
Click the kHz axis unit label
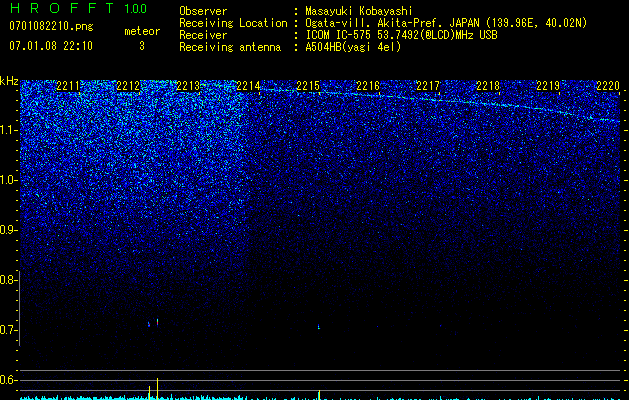coord(9,81)
